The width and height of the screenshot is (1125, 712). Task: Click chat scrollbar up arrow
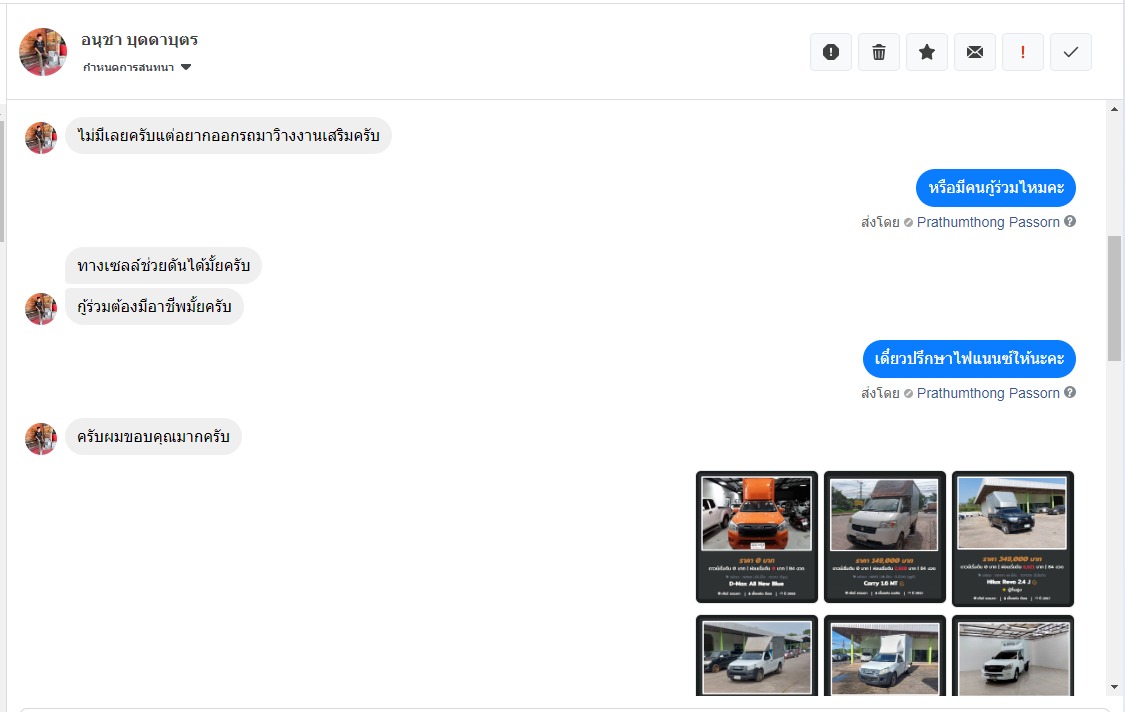pyautogui.click(x=1114, y=110)
